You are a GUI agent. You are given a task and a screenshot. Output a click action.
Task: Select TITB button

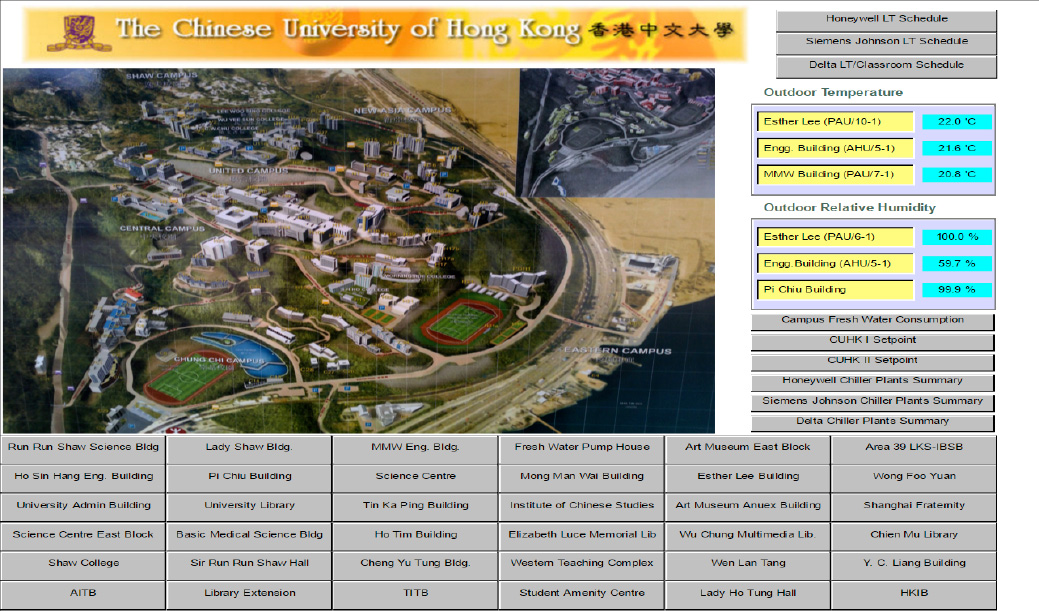coord(415,595)
